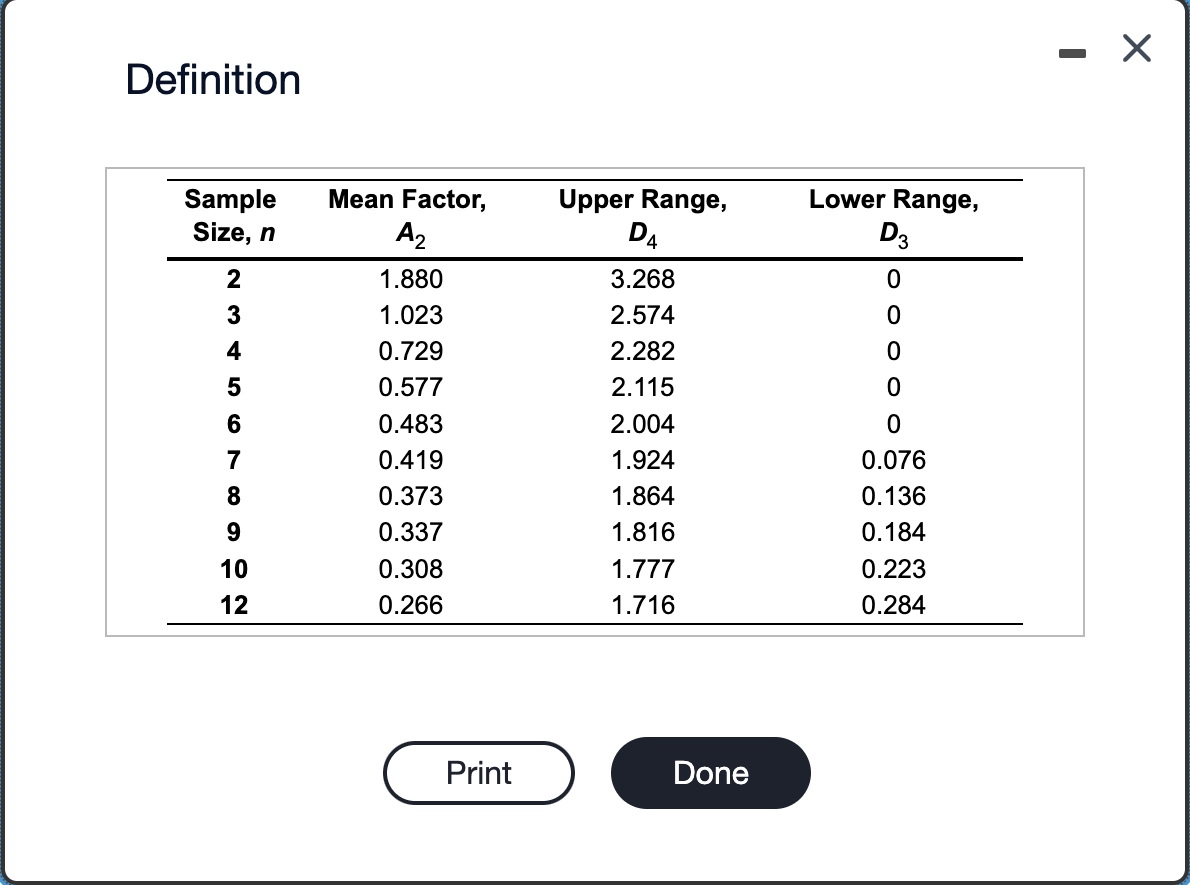Select the Sample Size column header
The image size is (1190, 885).
point(230,217)
